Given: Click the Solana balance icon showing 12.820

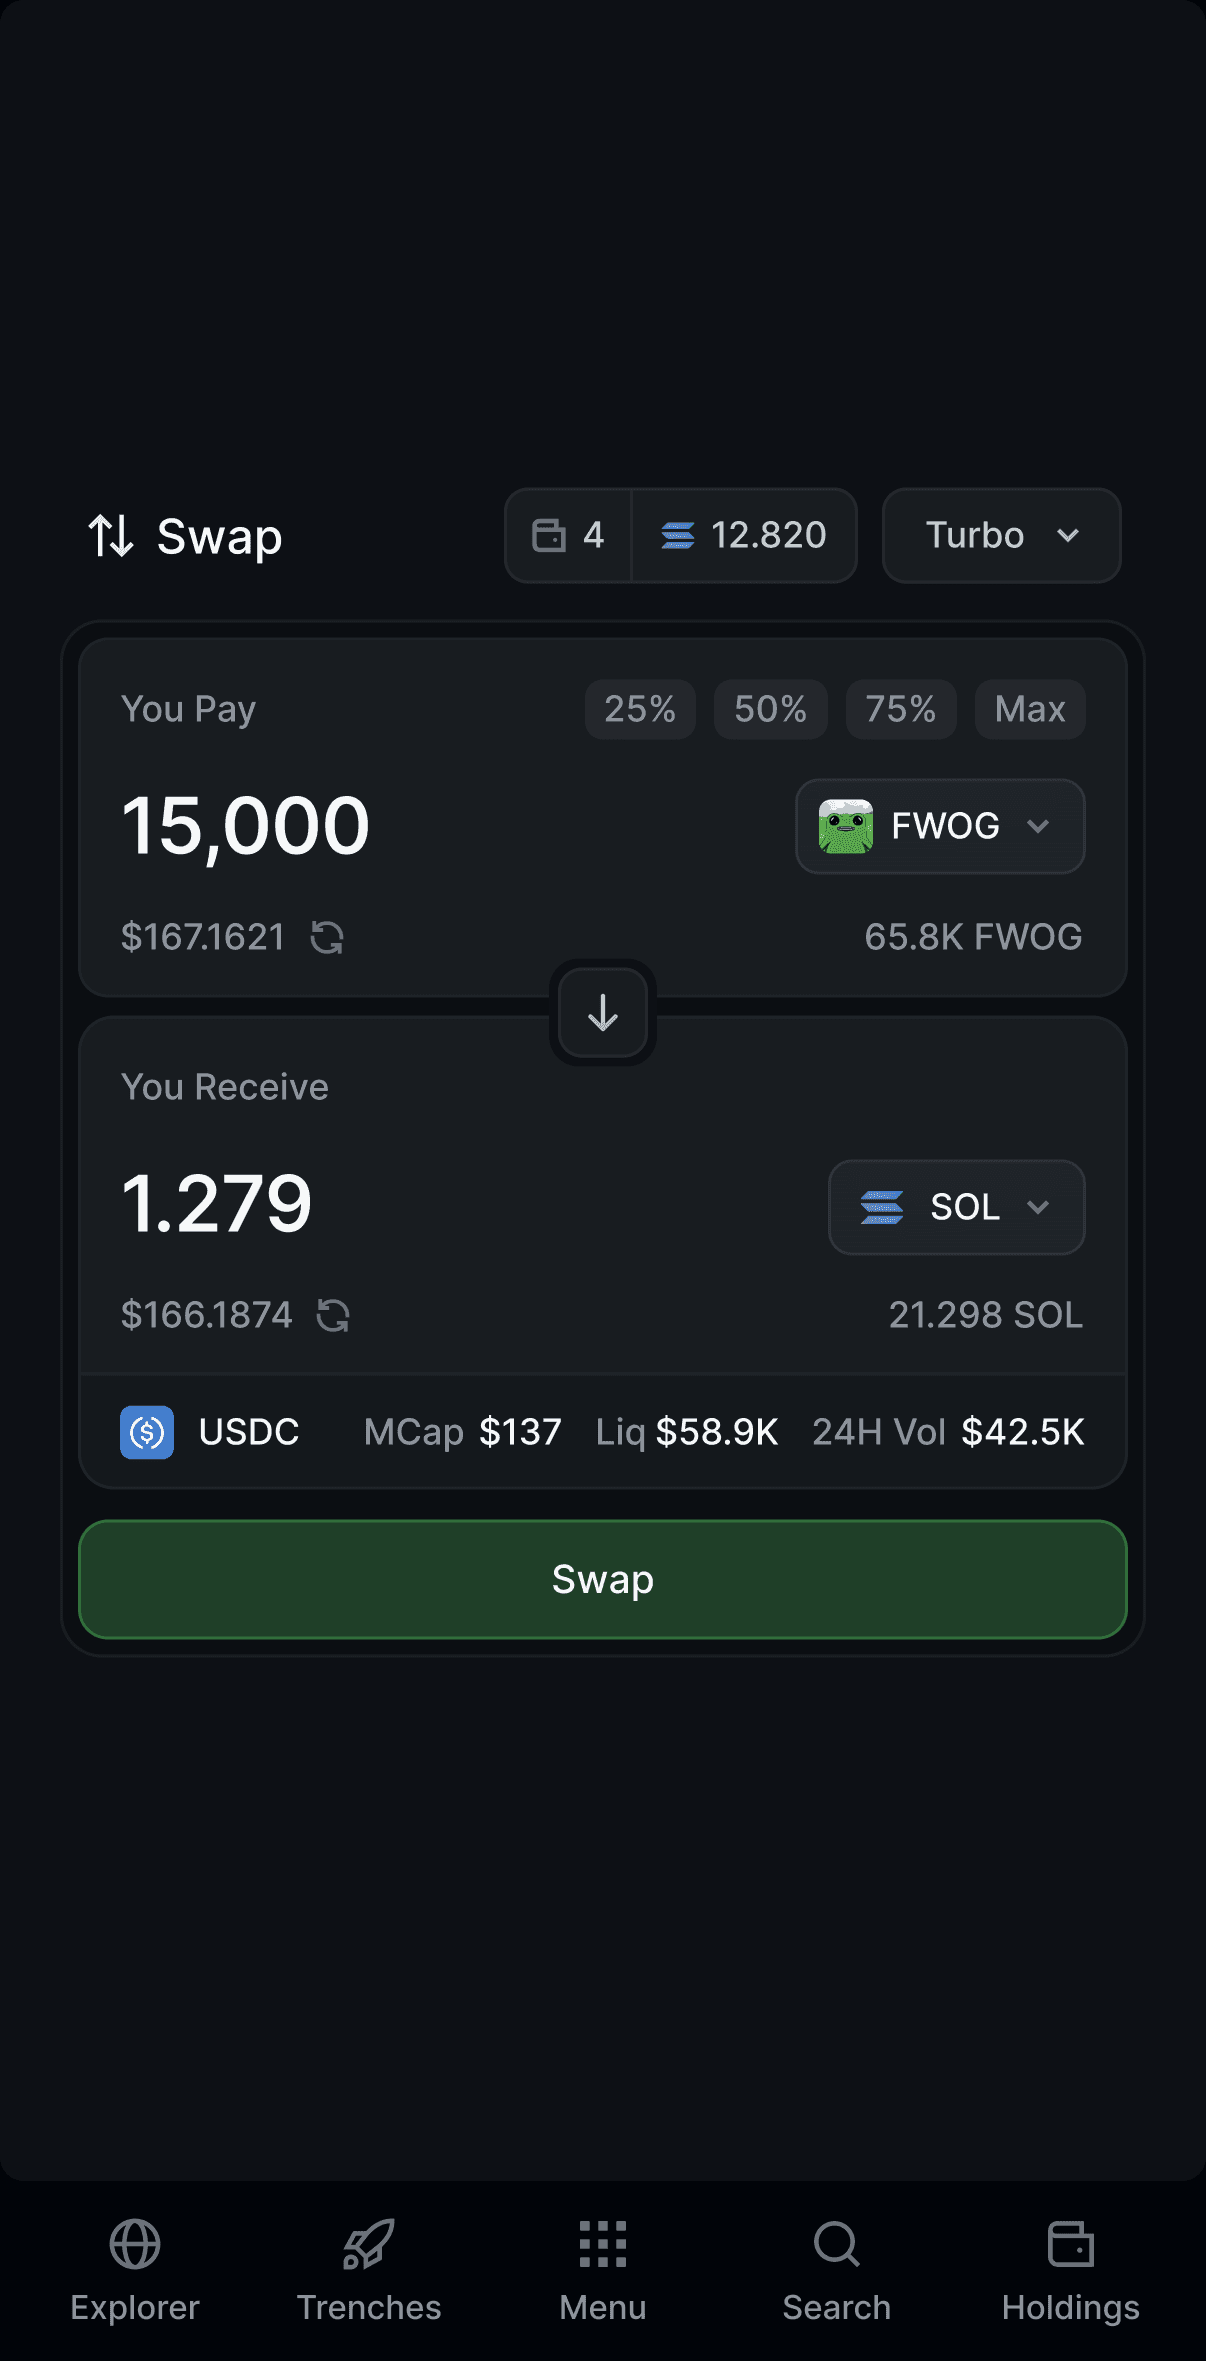Looking at the screenshot, I should coord(678,536).
